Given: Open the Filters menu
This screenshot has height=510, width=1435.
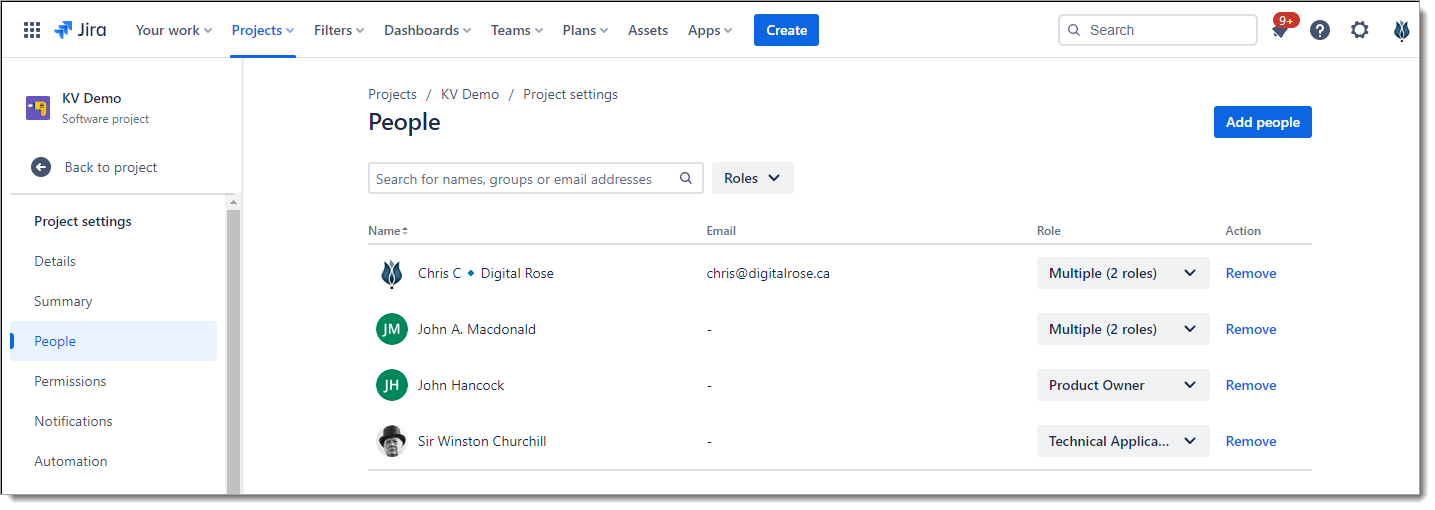Looking at the screenshot, I should coord(338,30).
